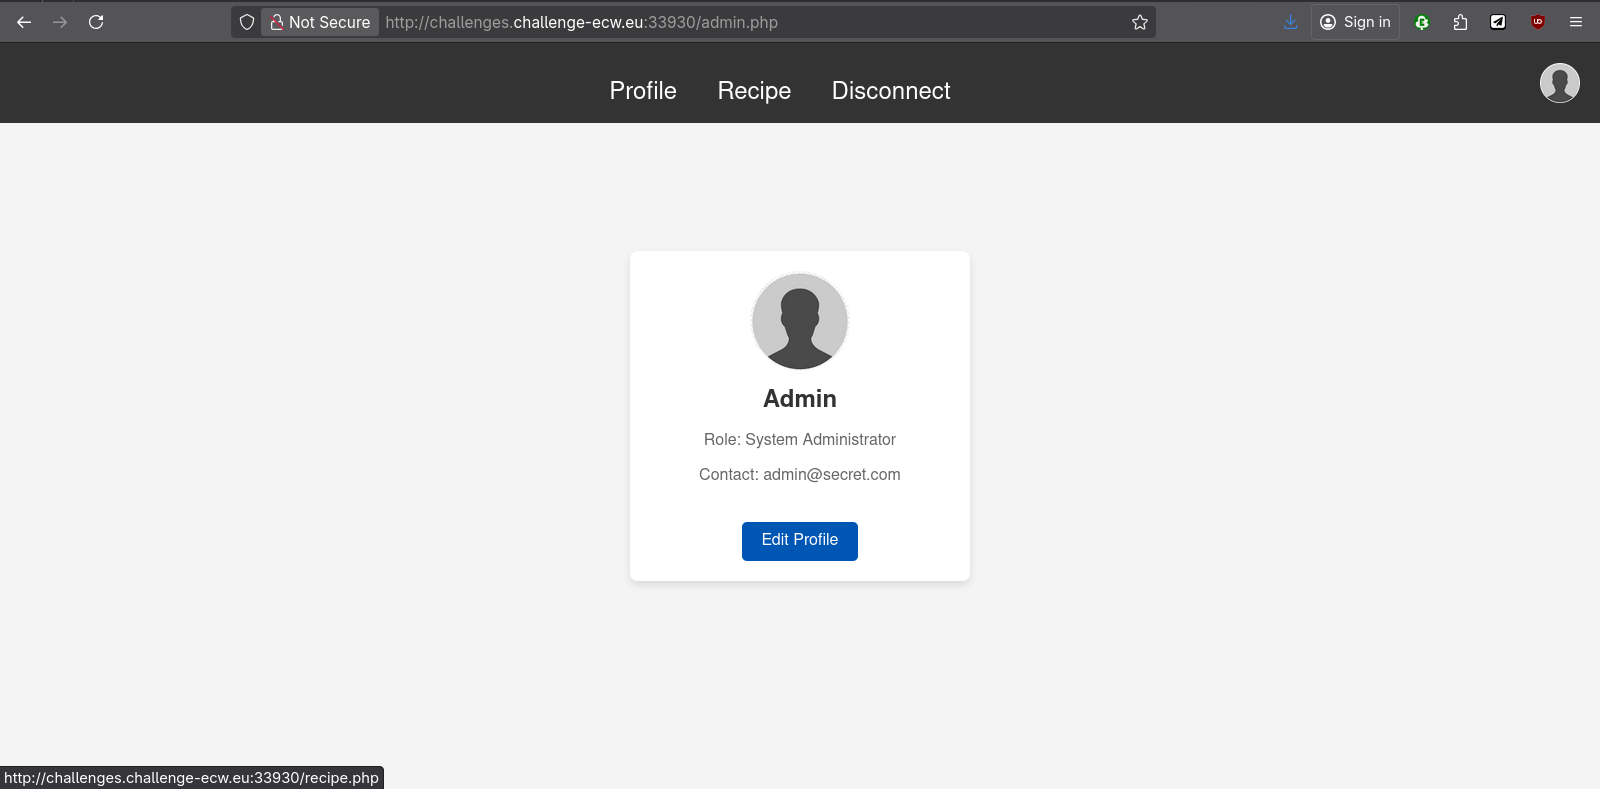
Task: Open the browser hamburger application menu
Action: coord(1576,22)
